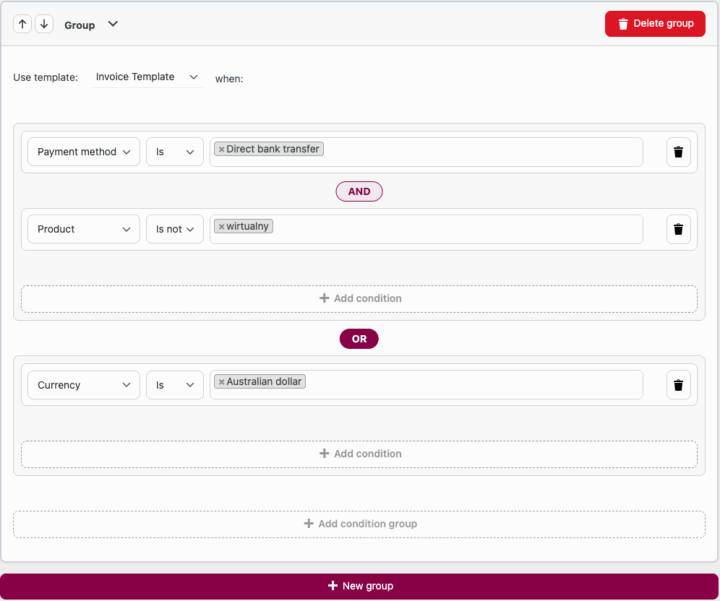
Task: Click Add condition group
Action: point(359,524)
